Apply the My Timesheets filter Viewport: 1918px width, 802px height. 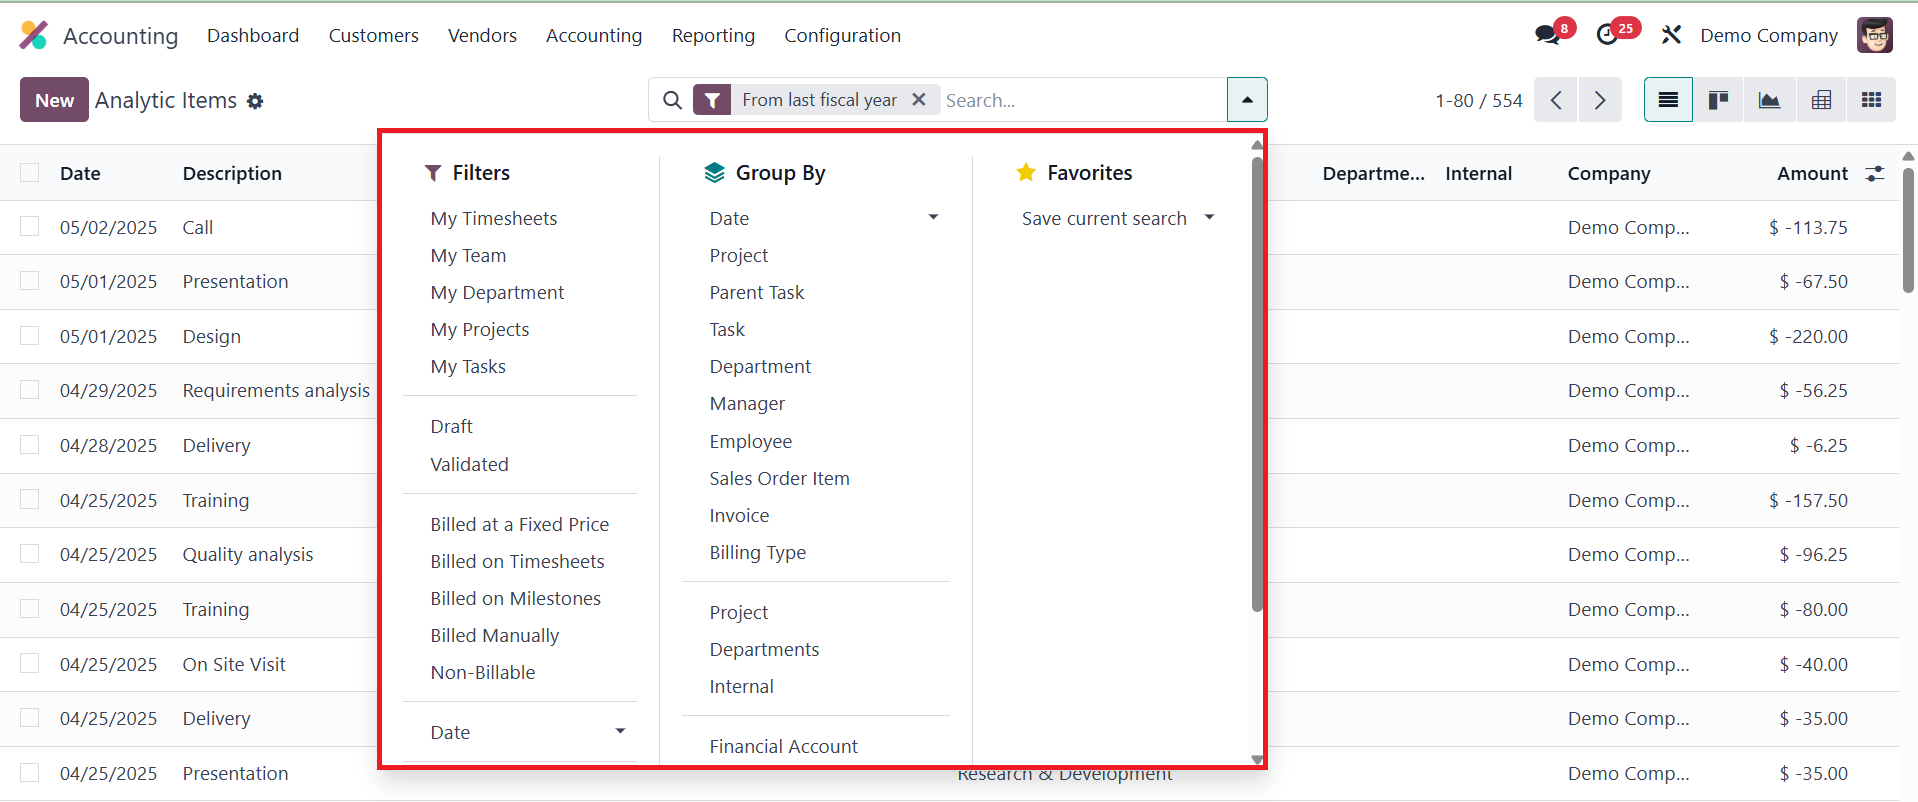[494, 218]
